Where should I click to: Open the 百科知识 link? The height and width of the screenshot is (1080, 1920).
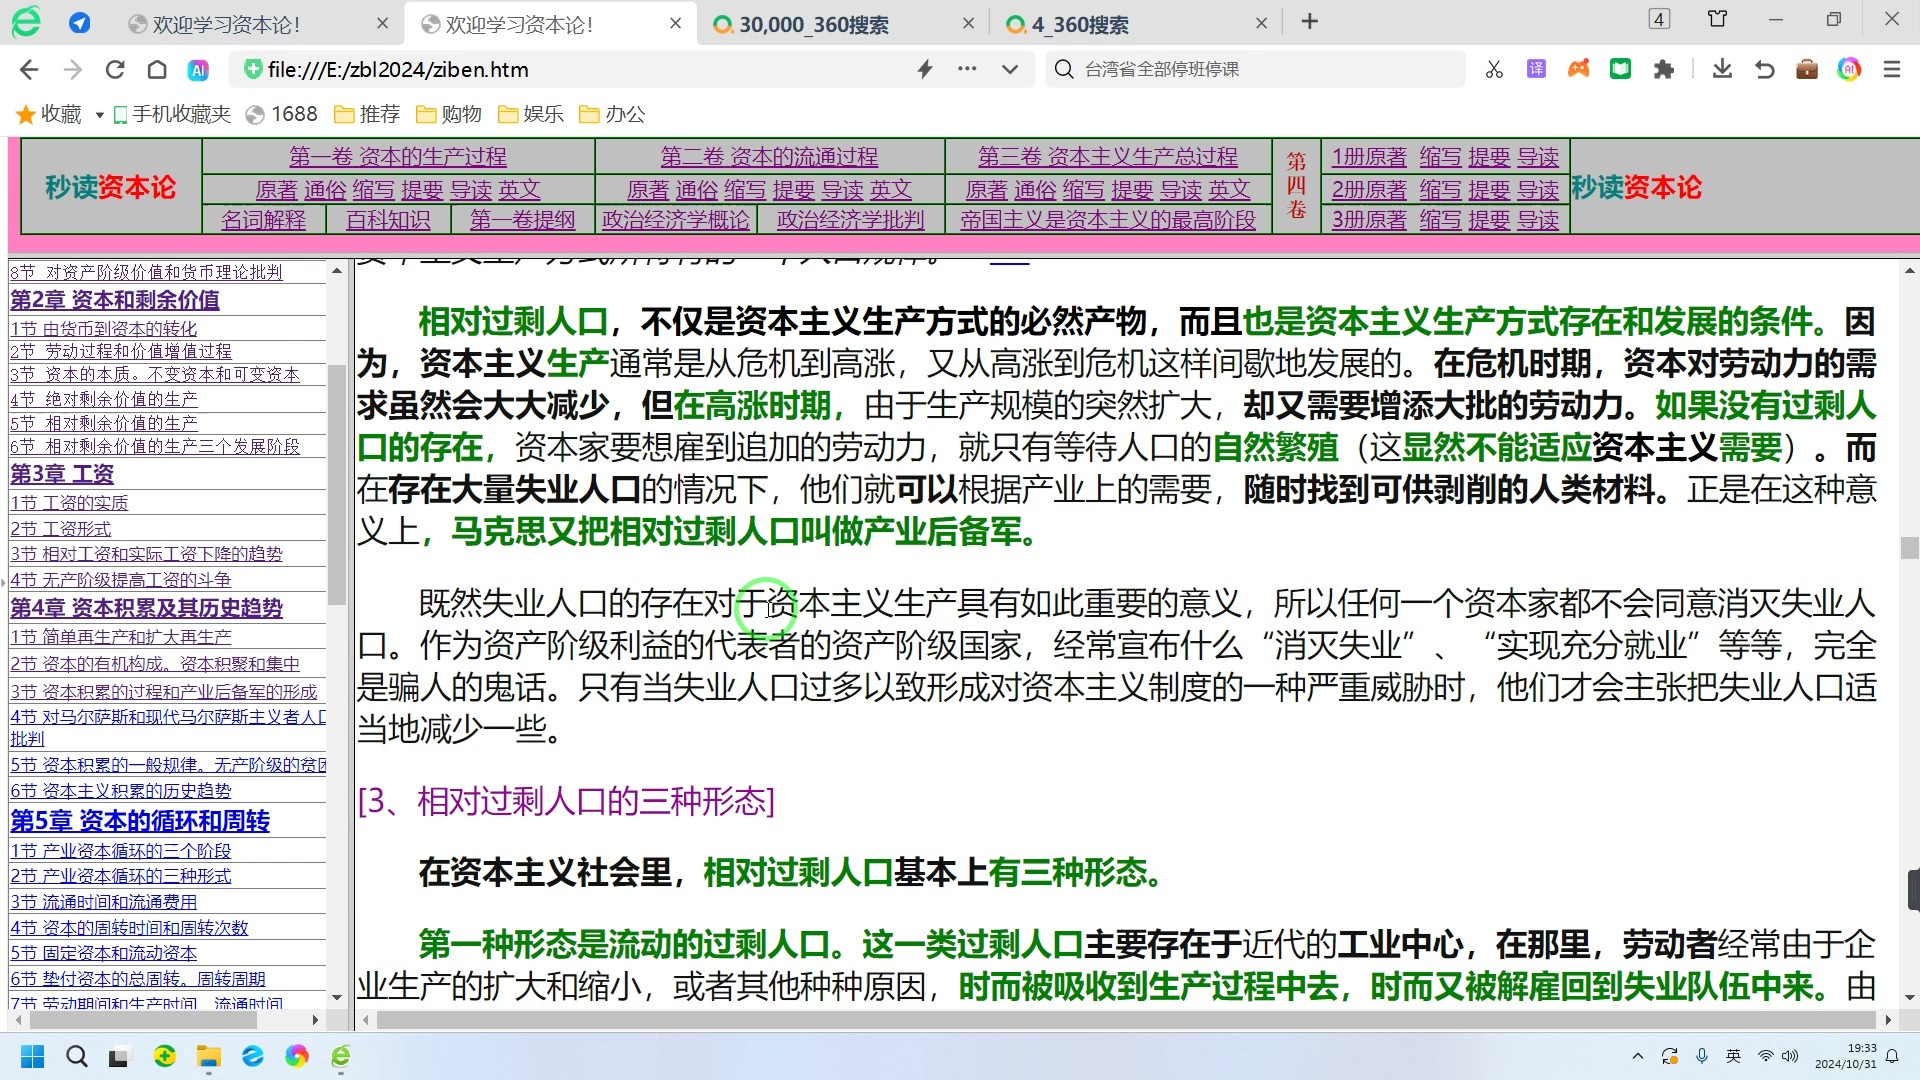(x=388, y=220)
